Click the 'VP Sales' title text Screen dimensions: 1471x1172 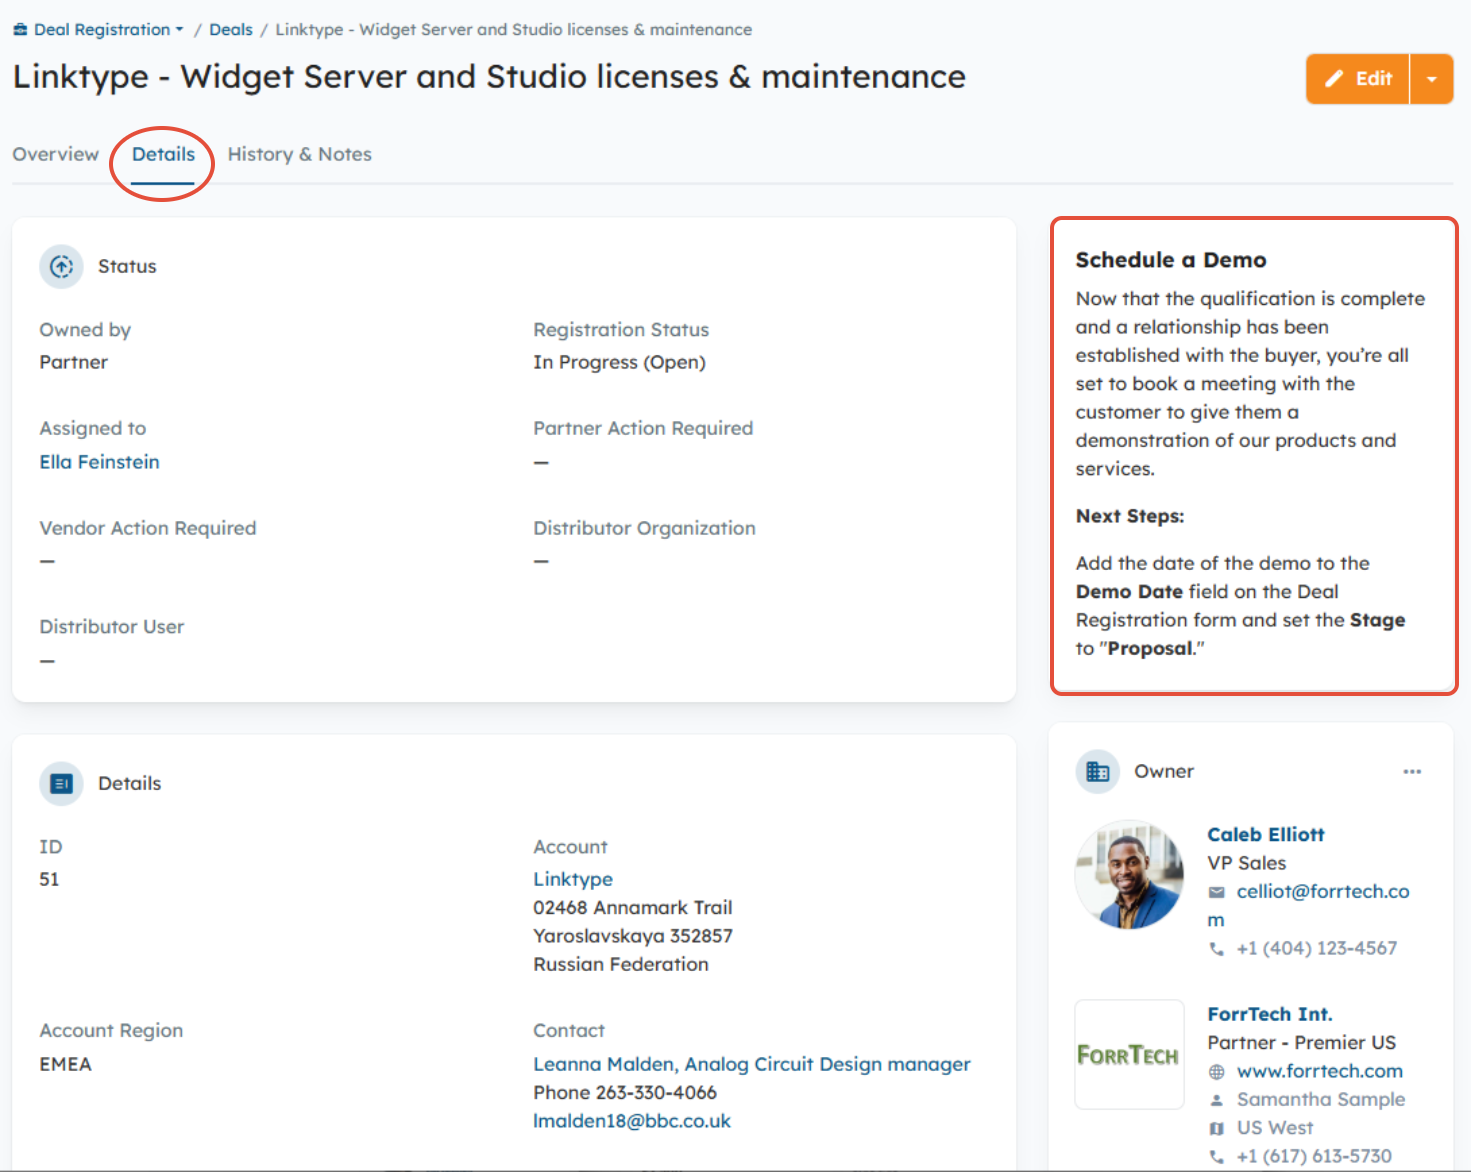coord(1247,863)
